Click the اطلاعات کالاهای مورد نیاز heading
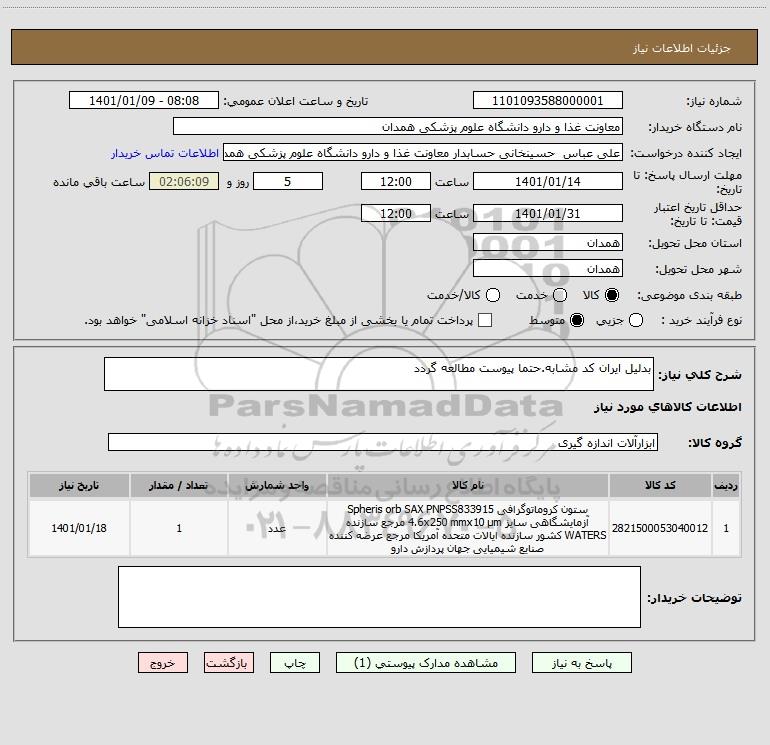The height and width of the screenshot is (745, 770). click(x=667, y=407)
